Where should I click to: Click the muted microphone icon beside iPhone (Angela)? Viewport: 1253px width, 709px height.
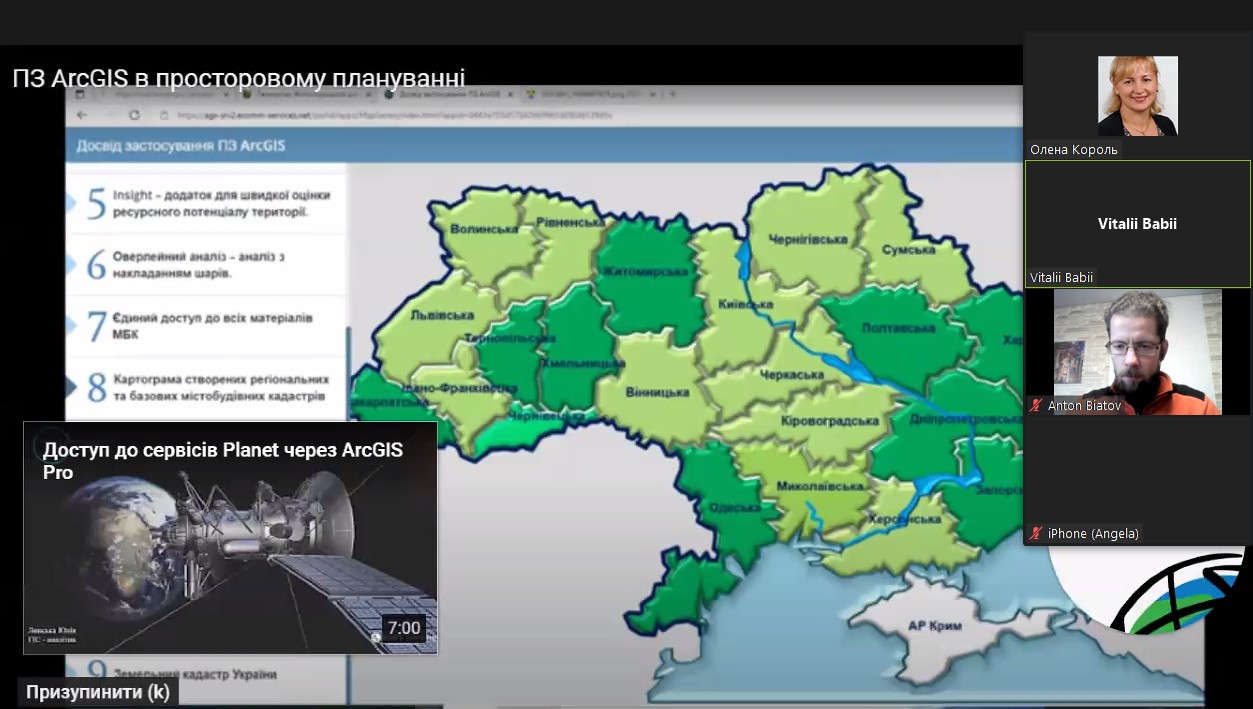(1036, 533)
